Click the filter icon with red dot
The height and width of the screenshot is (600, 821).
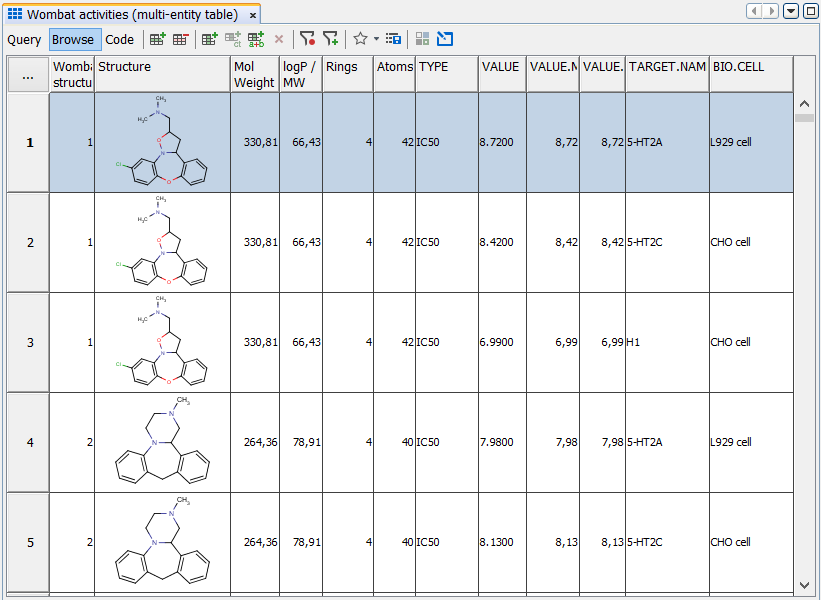click(x=307, y=40)
